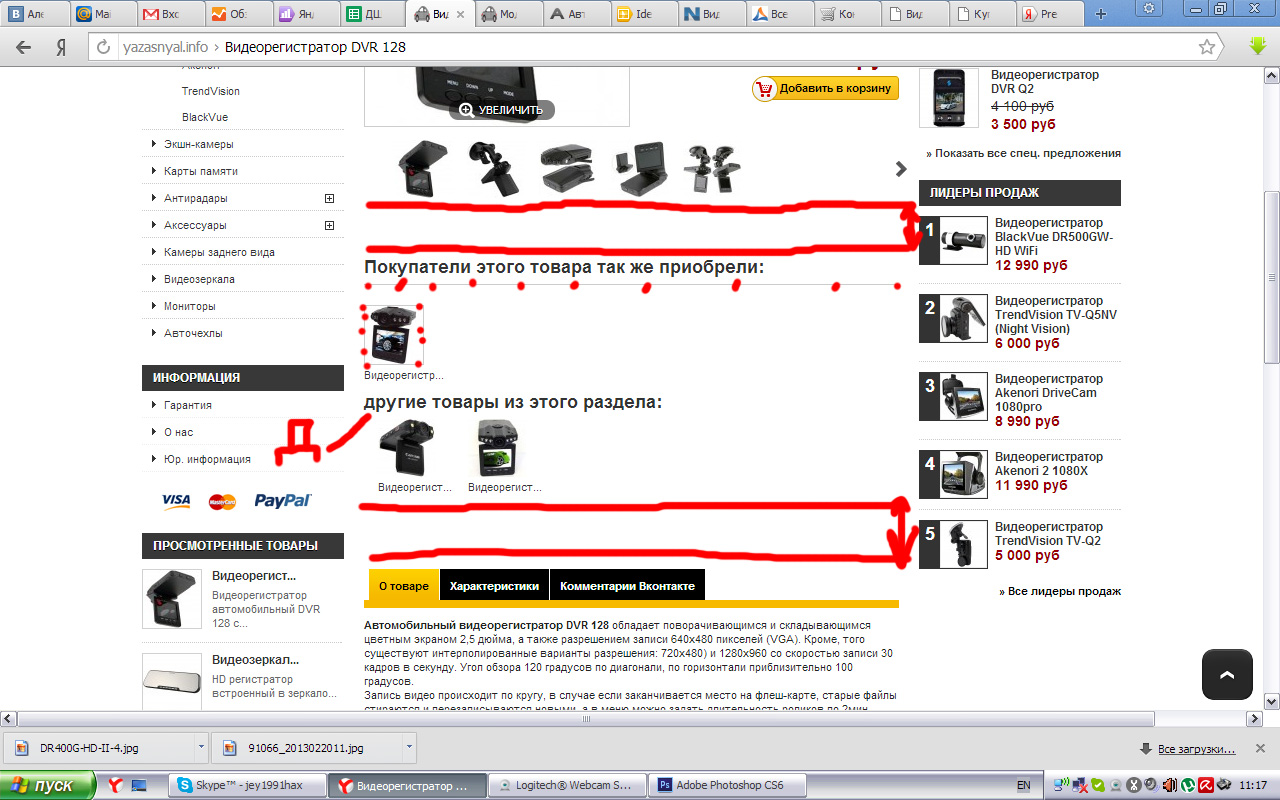Open Видеорегистратор Akenori DriveCam 1080pro link

click(1049, 392)
